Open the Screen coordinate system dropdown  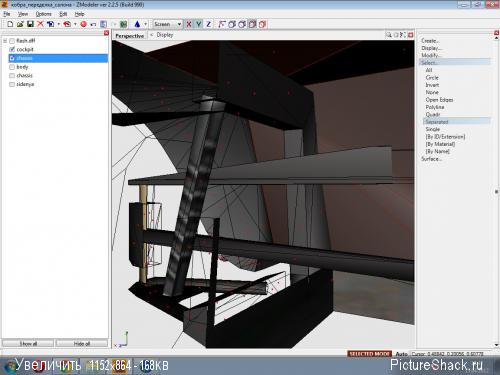[168, 24]
